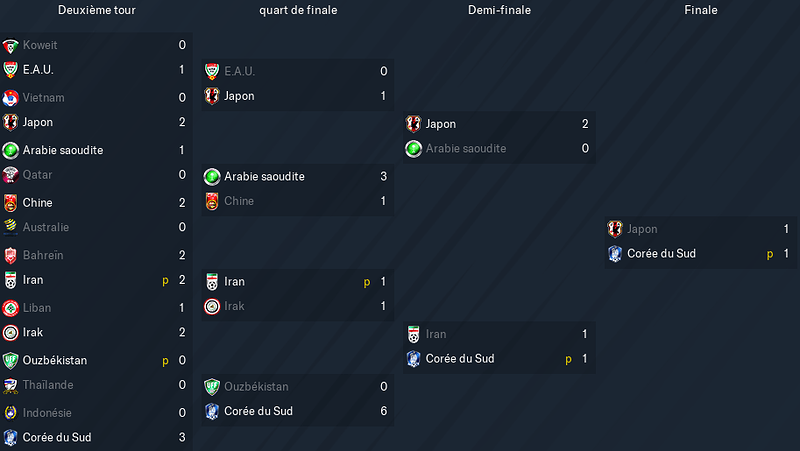The height and width of the screenshot is (451, 800).
Task: Select Ouzbékistan in the quart de finale
Action: coord(256,387)
